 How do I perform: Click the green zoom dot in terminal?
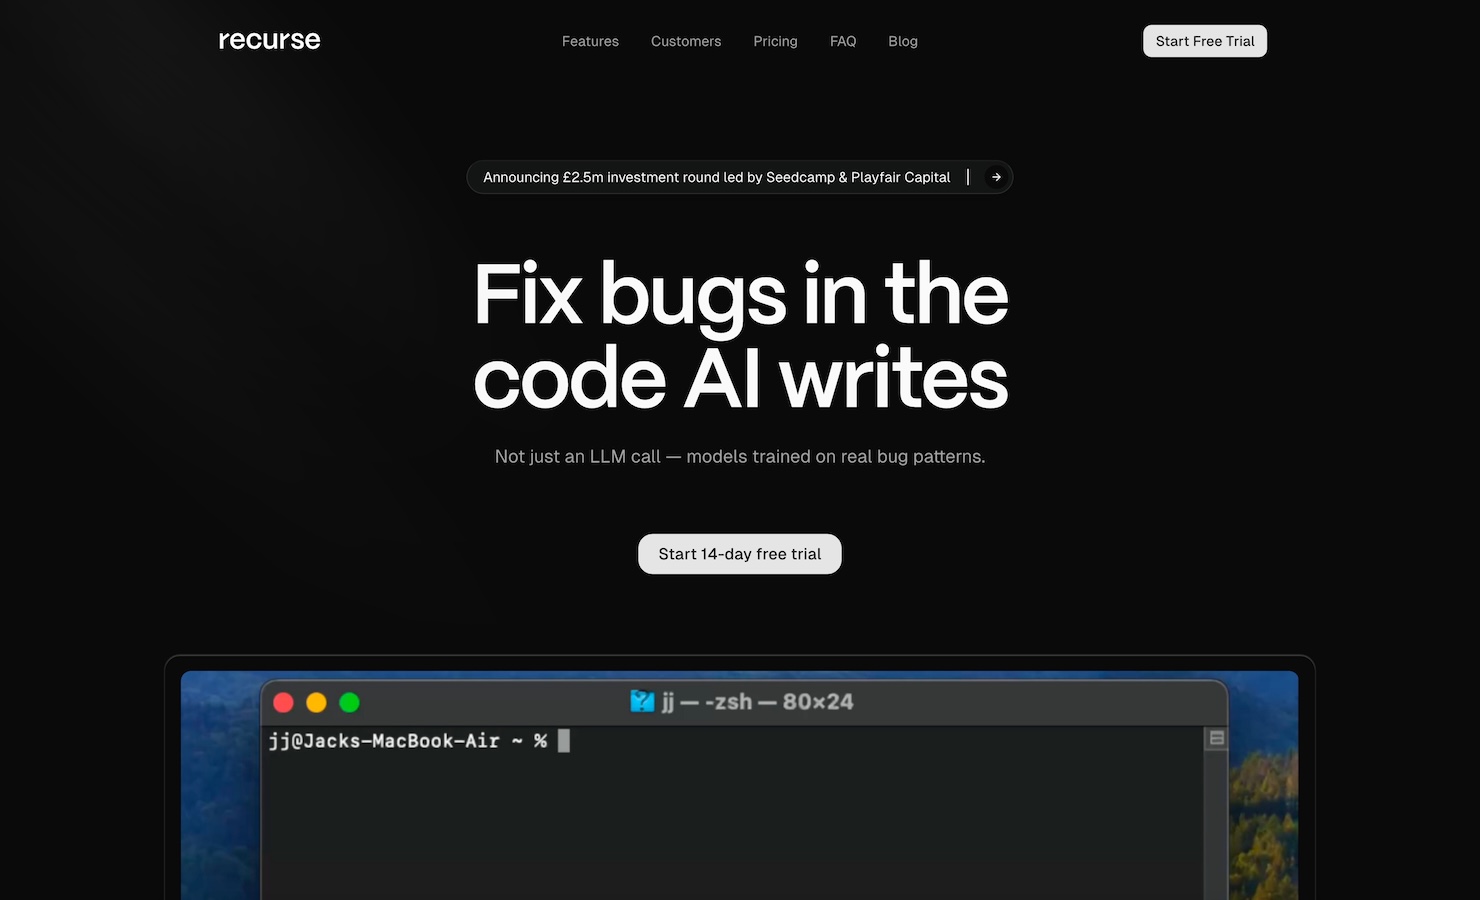[349, 702]
